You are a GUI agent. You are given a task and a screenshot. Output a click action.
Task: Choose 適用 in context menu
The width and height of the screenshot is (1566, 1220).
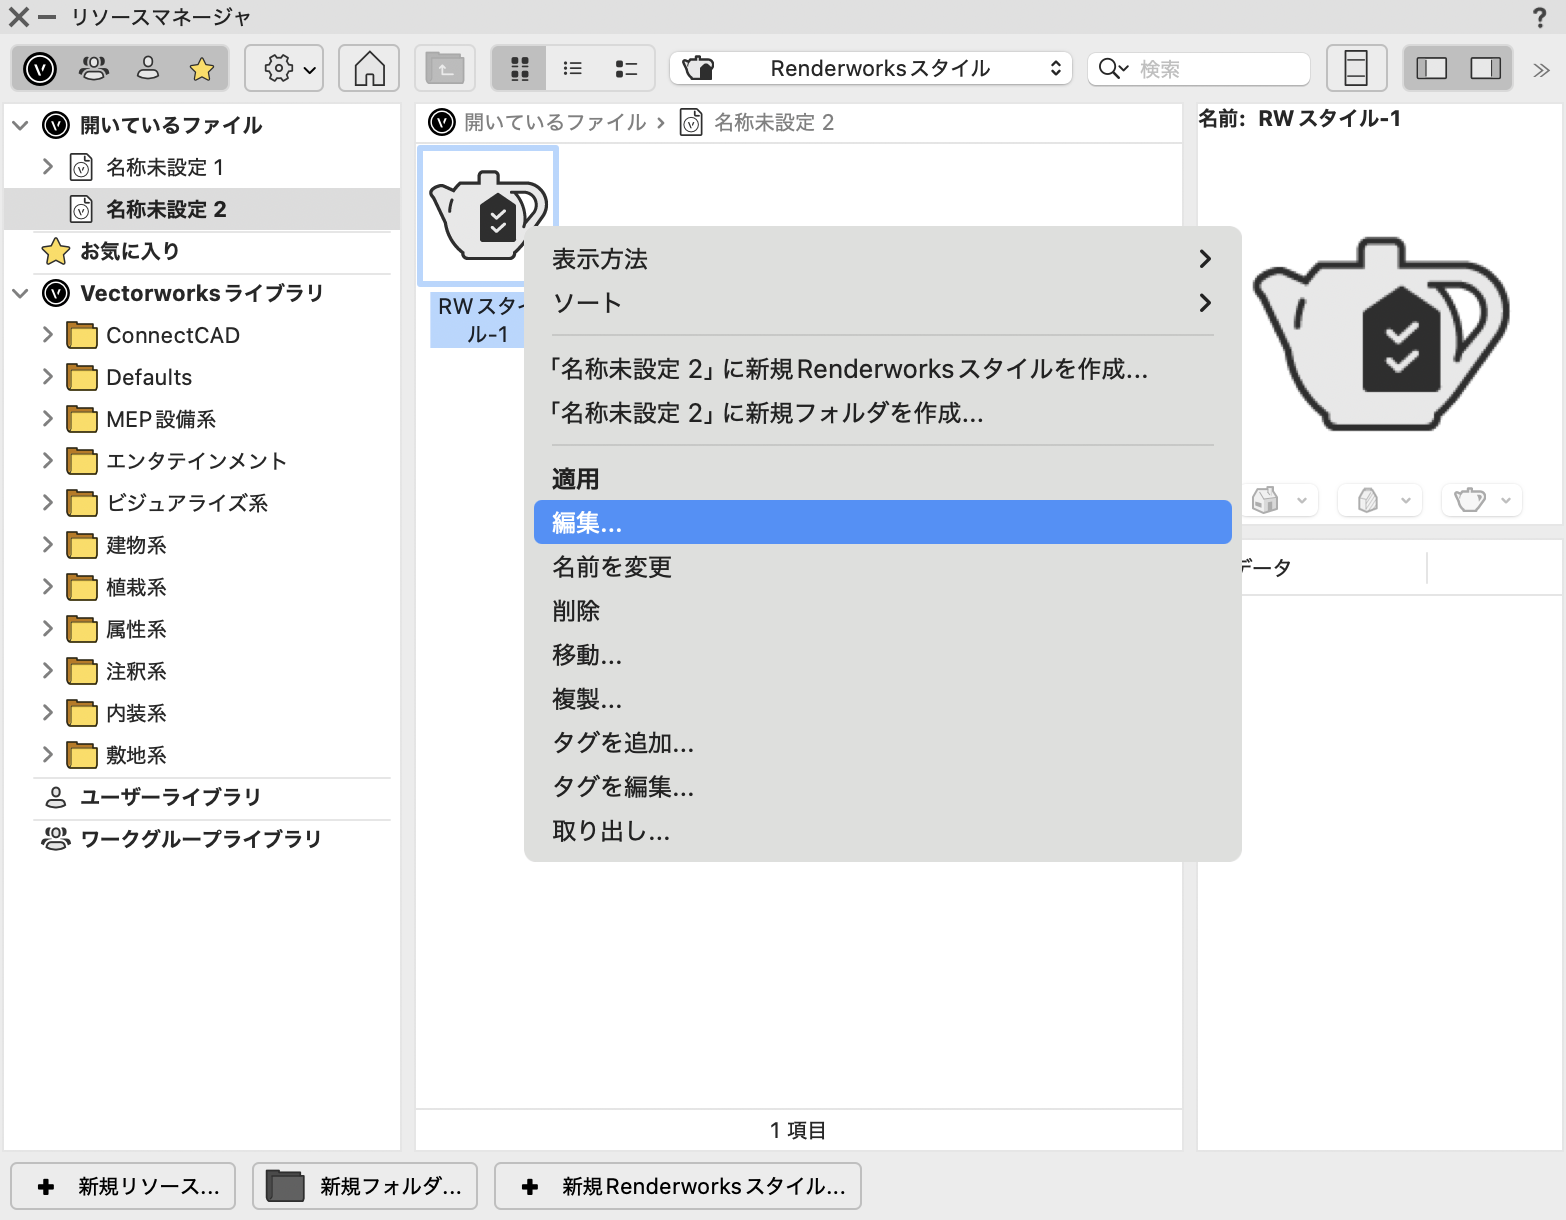882,479
